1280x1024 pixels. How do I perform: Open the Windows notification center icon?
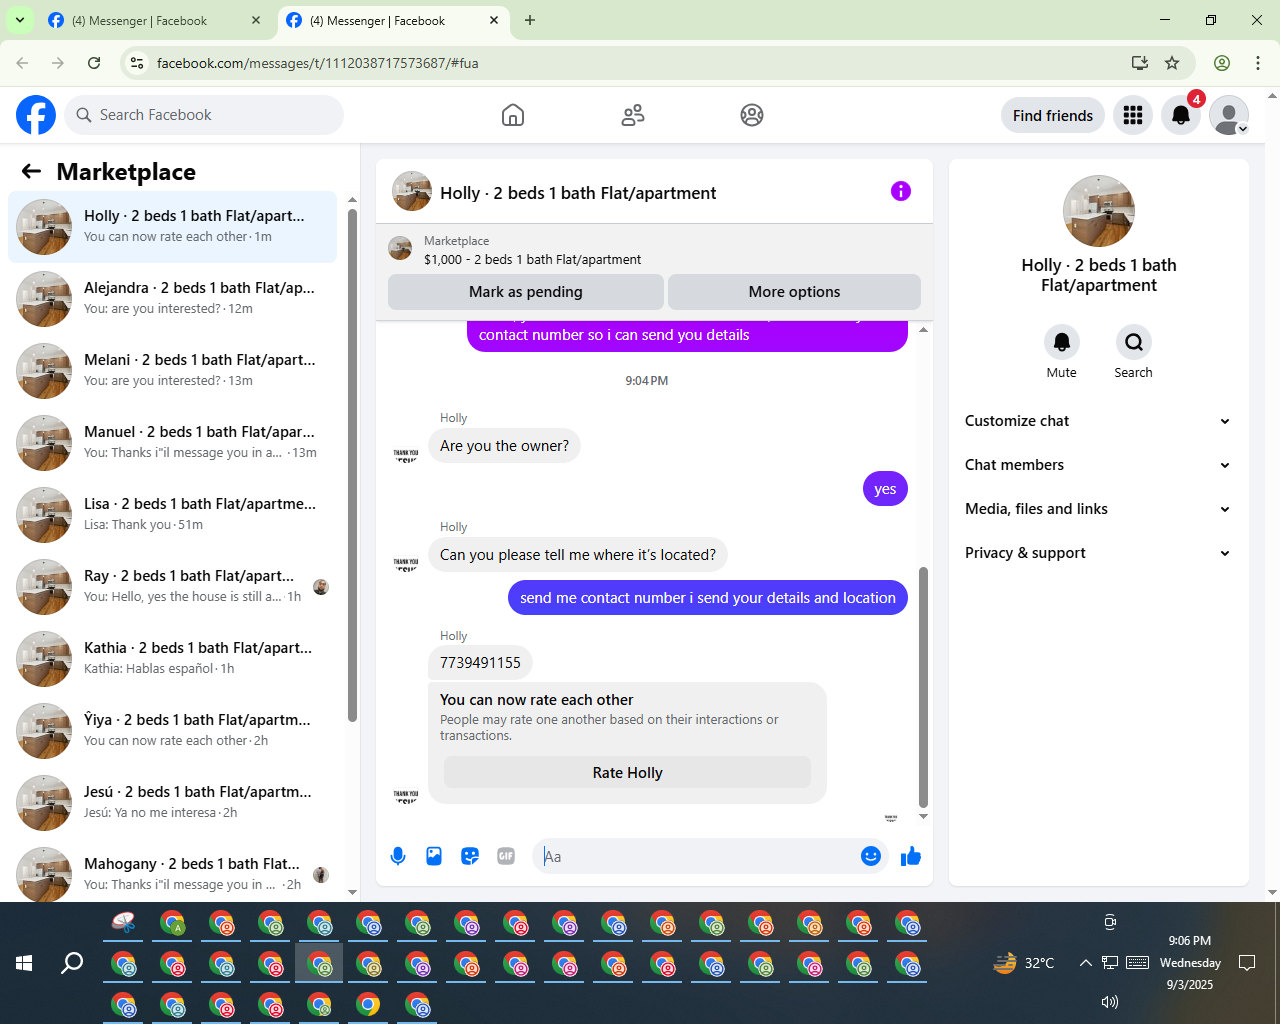(1247, 963)
